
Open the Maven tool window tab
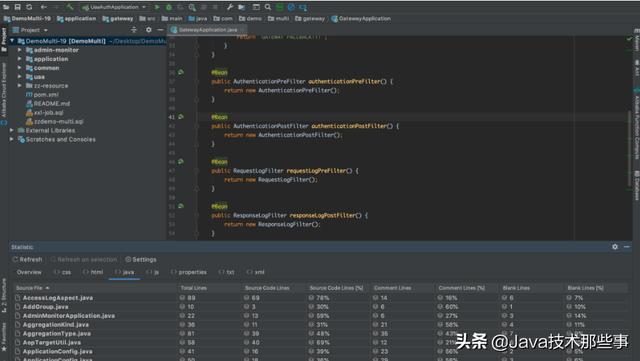(636, 41)
